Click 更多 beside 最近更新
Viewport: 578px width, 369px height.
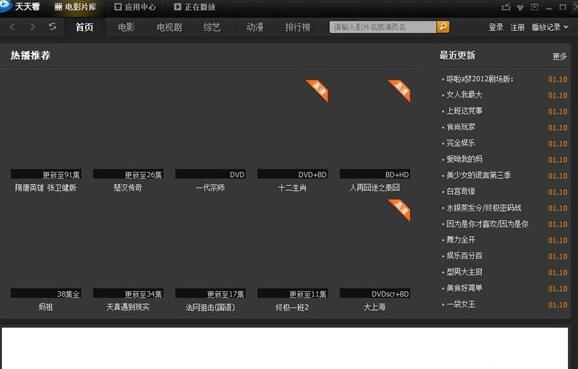pos(559,56)
